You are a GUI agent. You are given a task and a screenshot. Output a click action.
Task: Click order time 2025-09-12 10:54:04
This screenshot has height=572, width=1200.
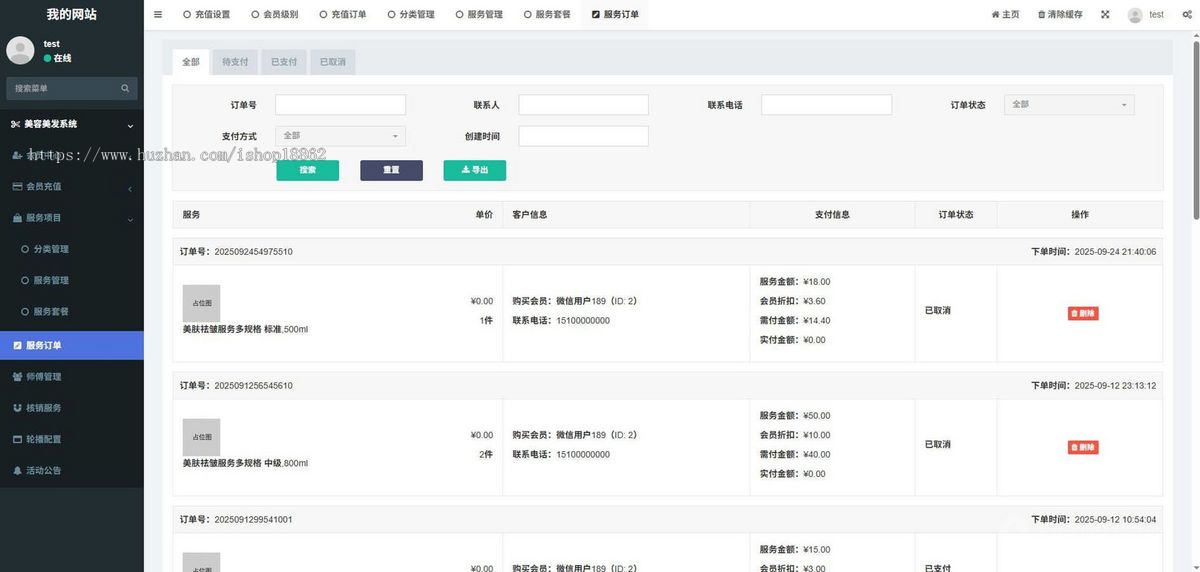1115,520
